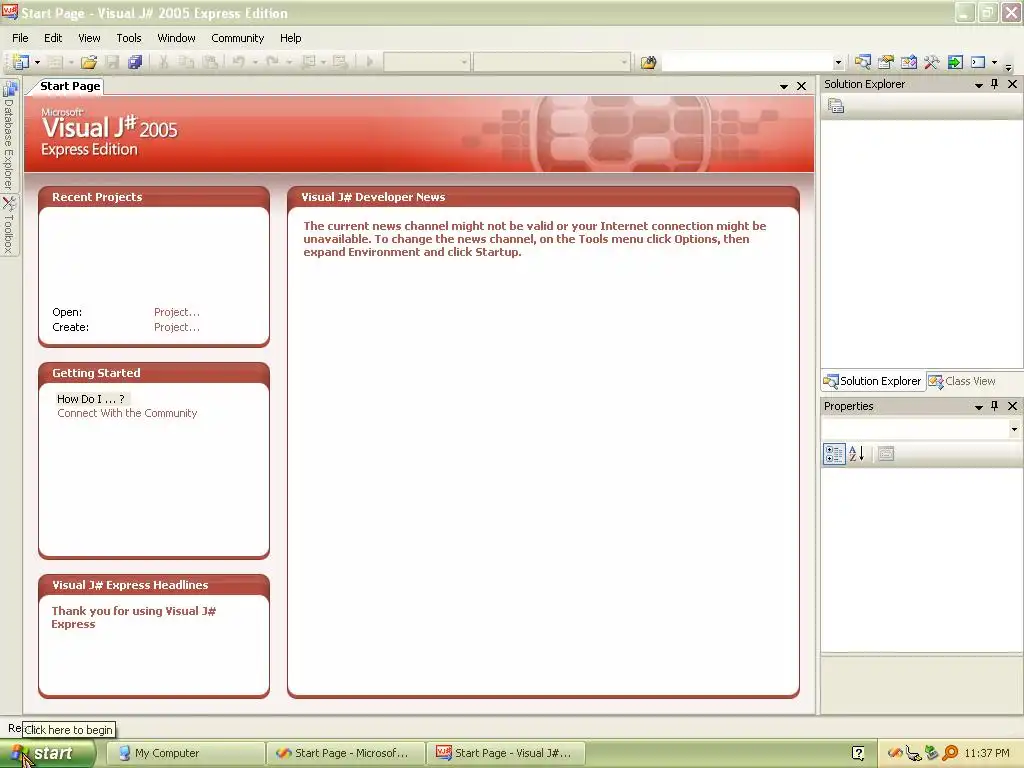Click the Windows Start button
The image size is (1024, 768).
point(47,754)
